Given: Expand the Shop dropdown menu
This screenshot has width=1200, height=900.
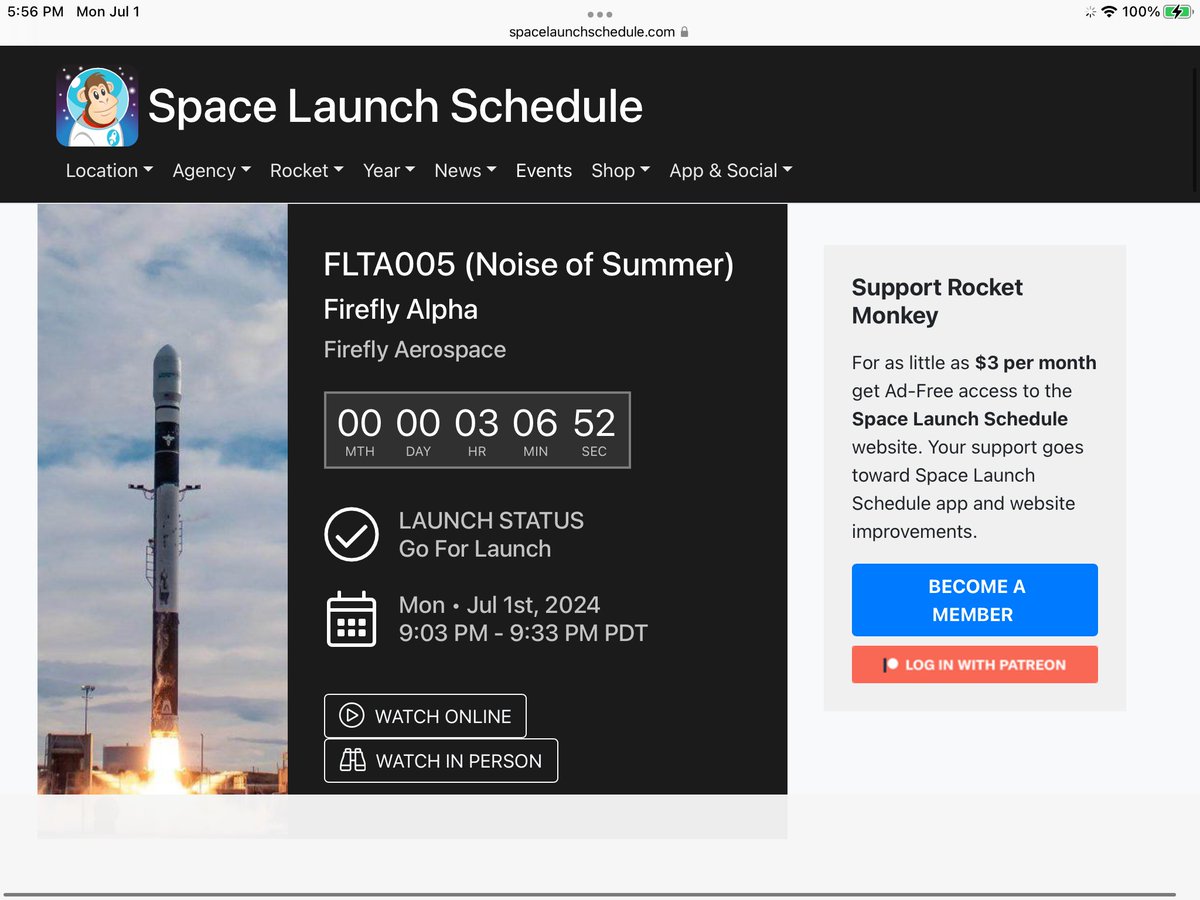Looking at the screenshot, I should [x=621, y=171].
